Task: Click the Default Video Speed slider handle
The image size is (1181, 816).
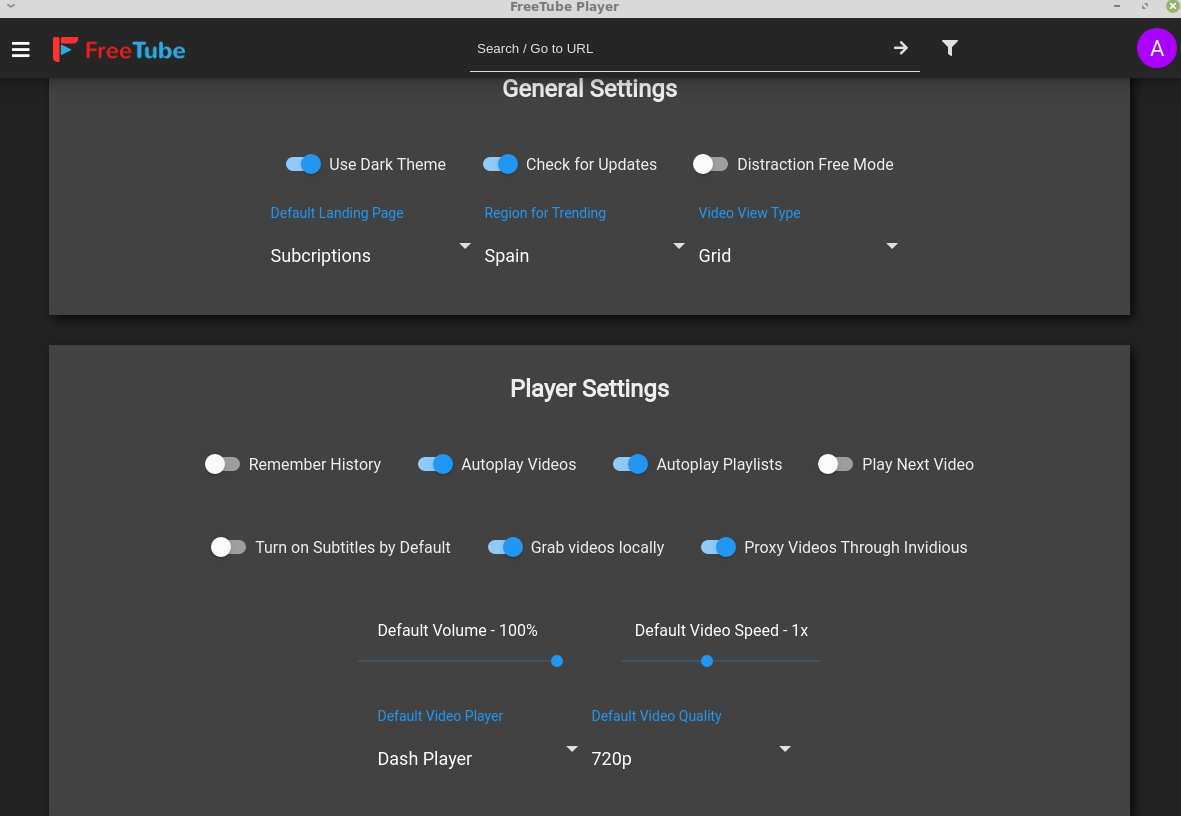Action: [x=706, y=661]
